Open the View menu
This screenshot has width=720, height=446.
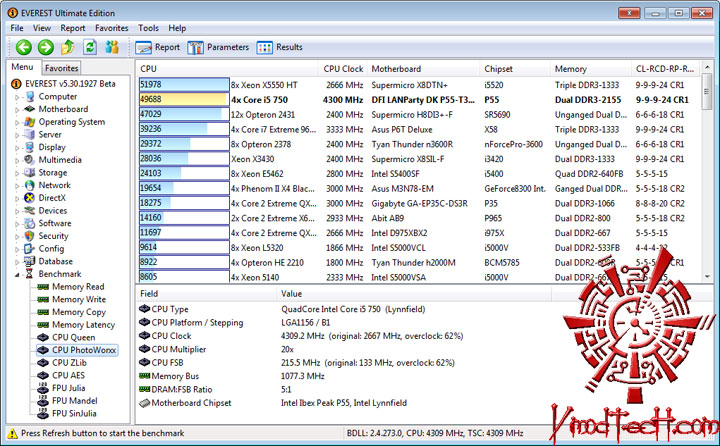42,28
